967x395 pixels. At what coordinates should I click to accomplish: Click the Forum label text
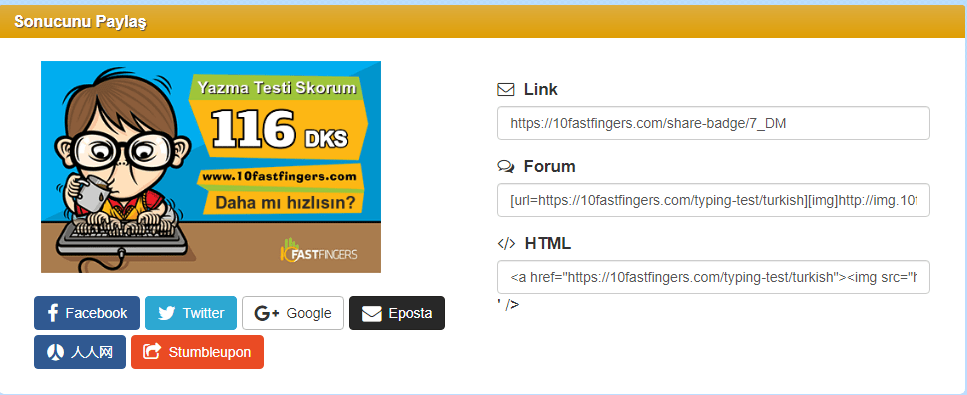point(549,167)
